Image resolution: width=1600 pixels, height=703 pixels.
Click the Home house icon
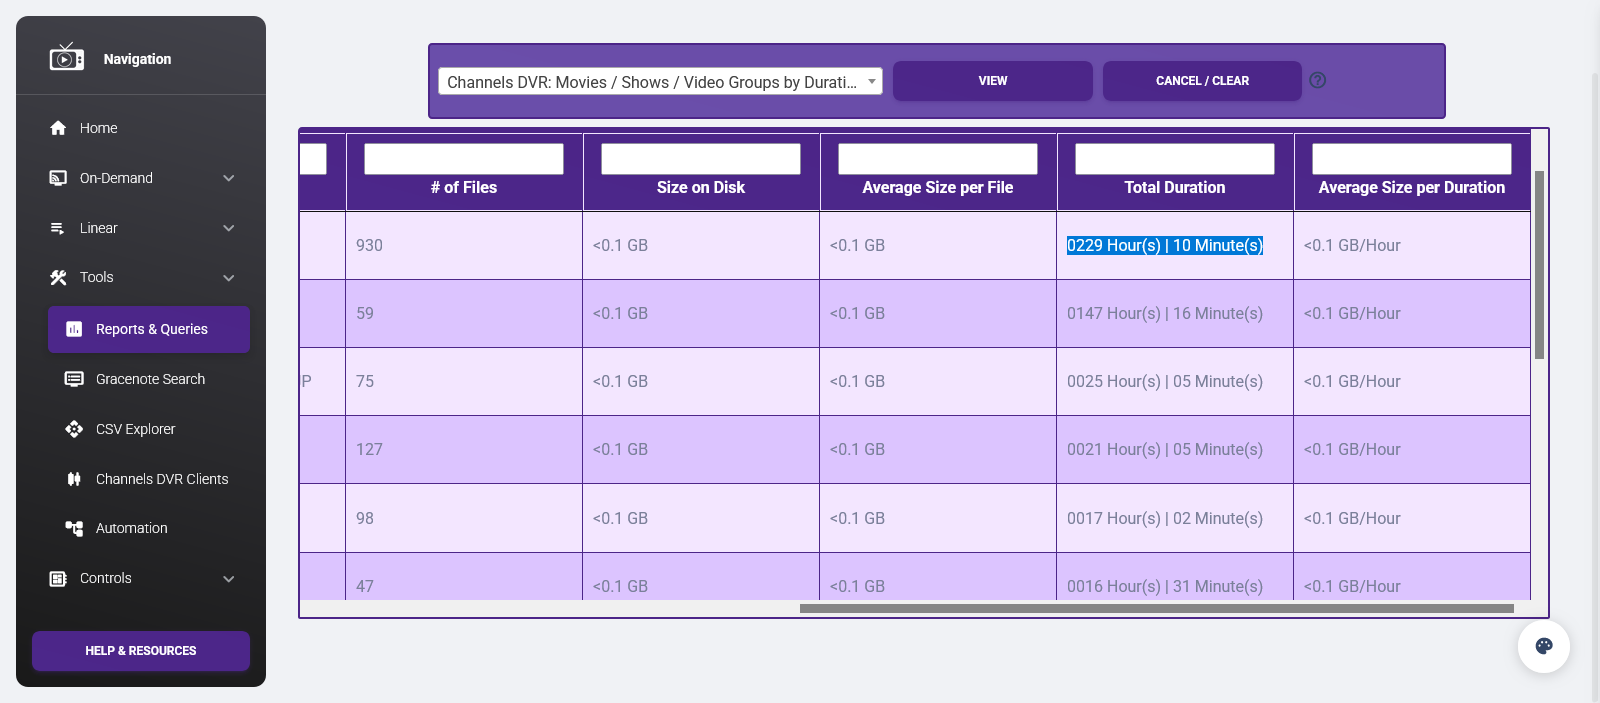pyautogui.click(x=58, y=128)
